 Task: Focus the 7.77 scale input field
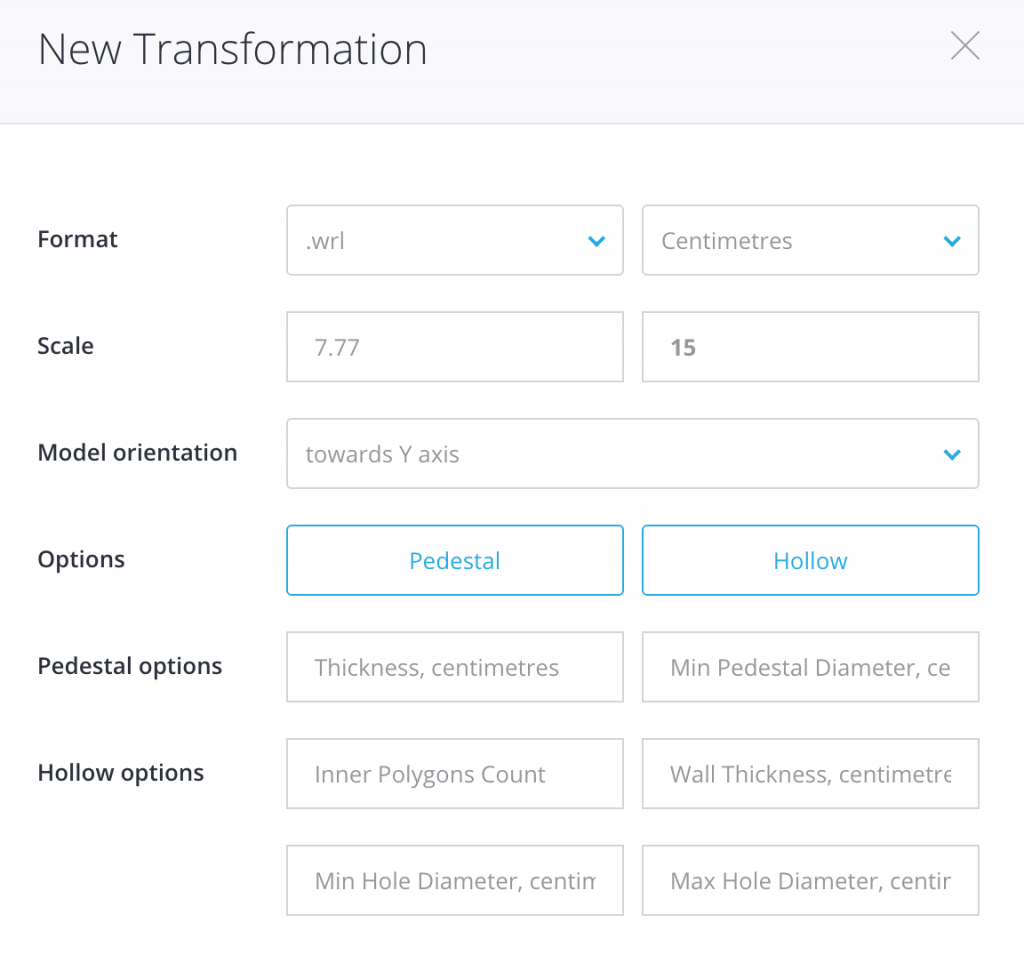(454, 347)
